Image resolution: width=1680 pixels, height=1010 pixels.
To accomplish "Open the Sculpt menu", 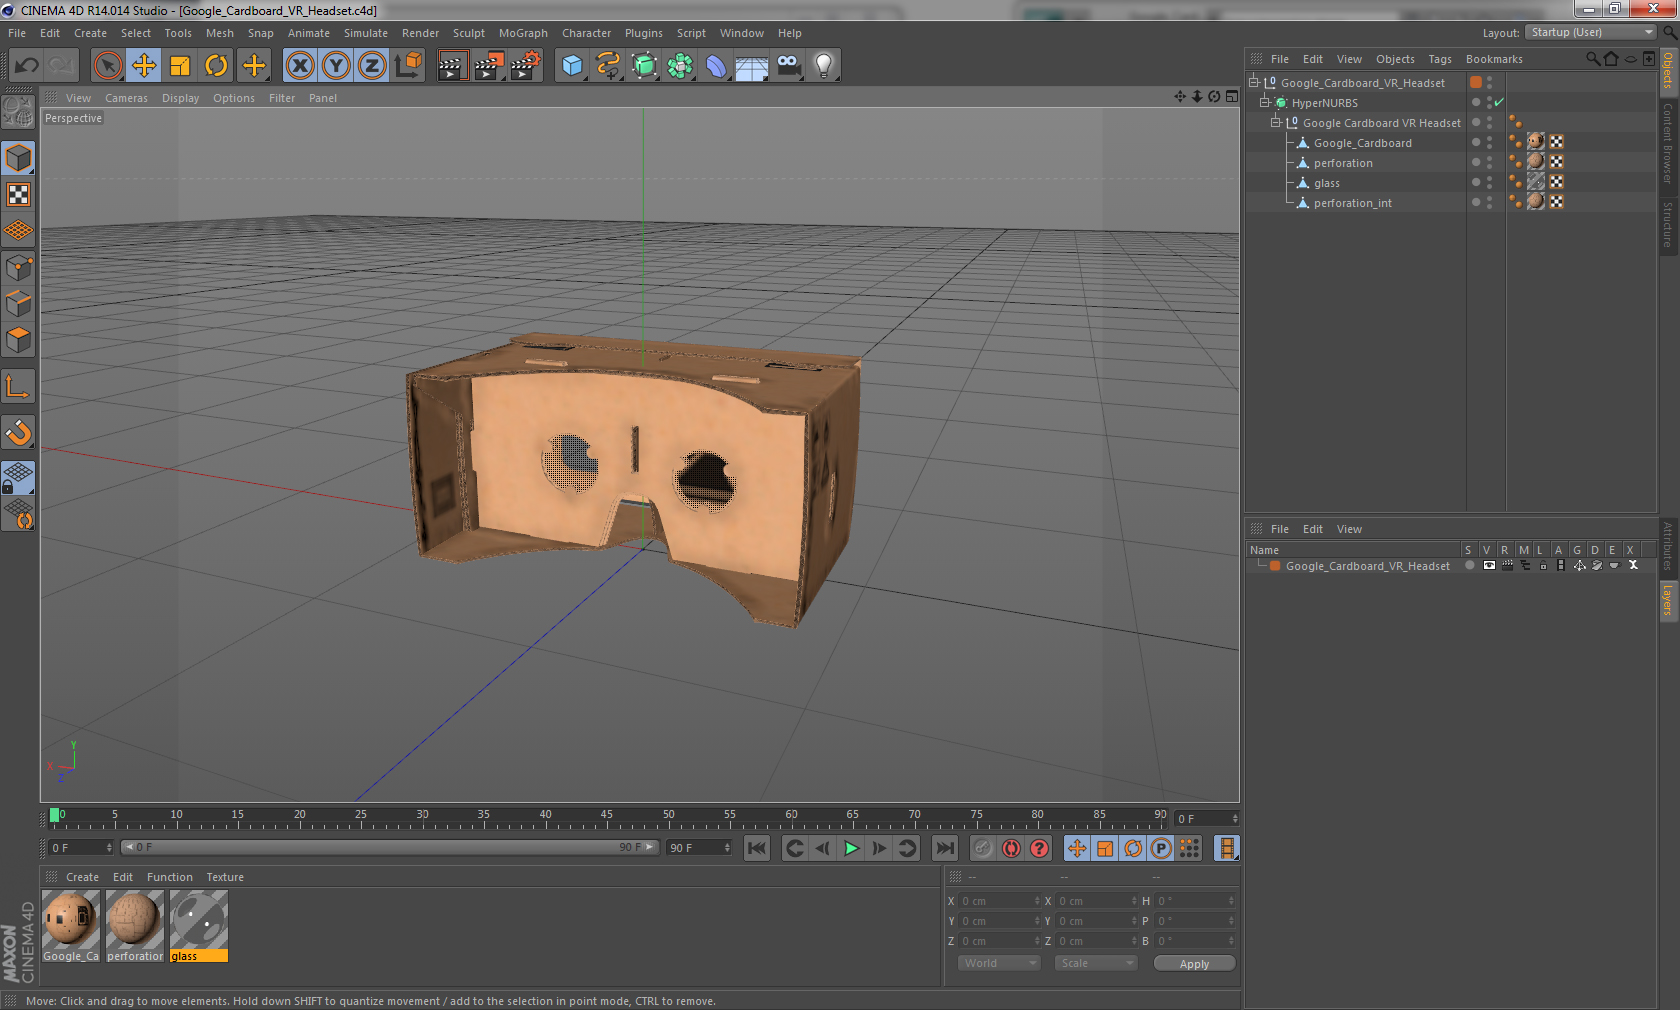I will click(x=468, y=33).
